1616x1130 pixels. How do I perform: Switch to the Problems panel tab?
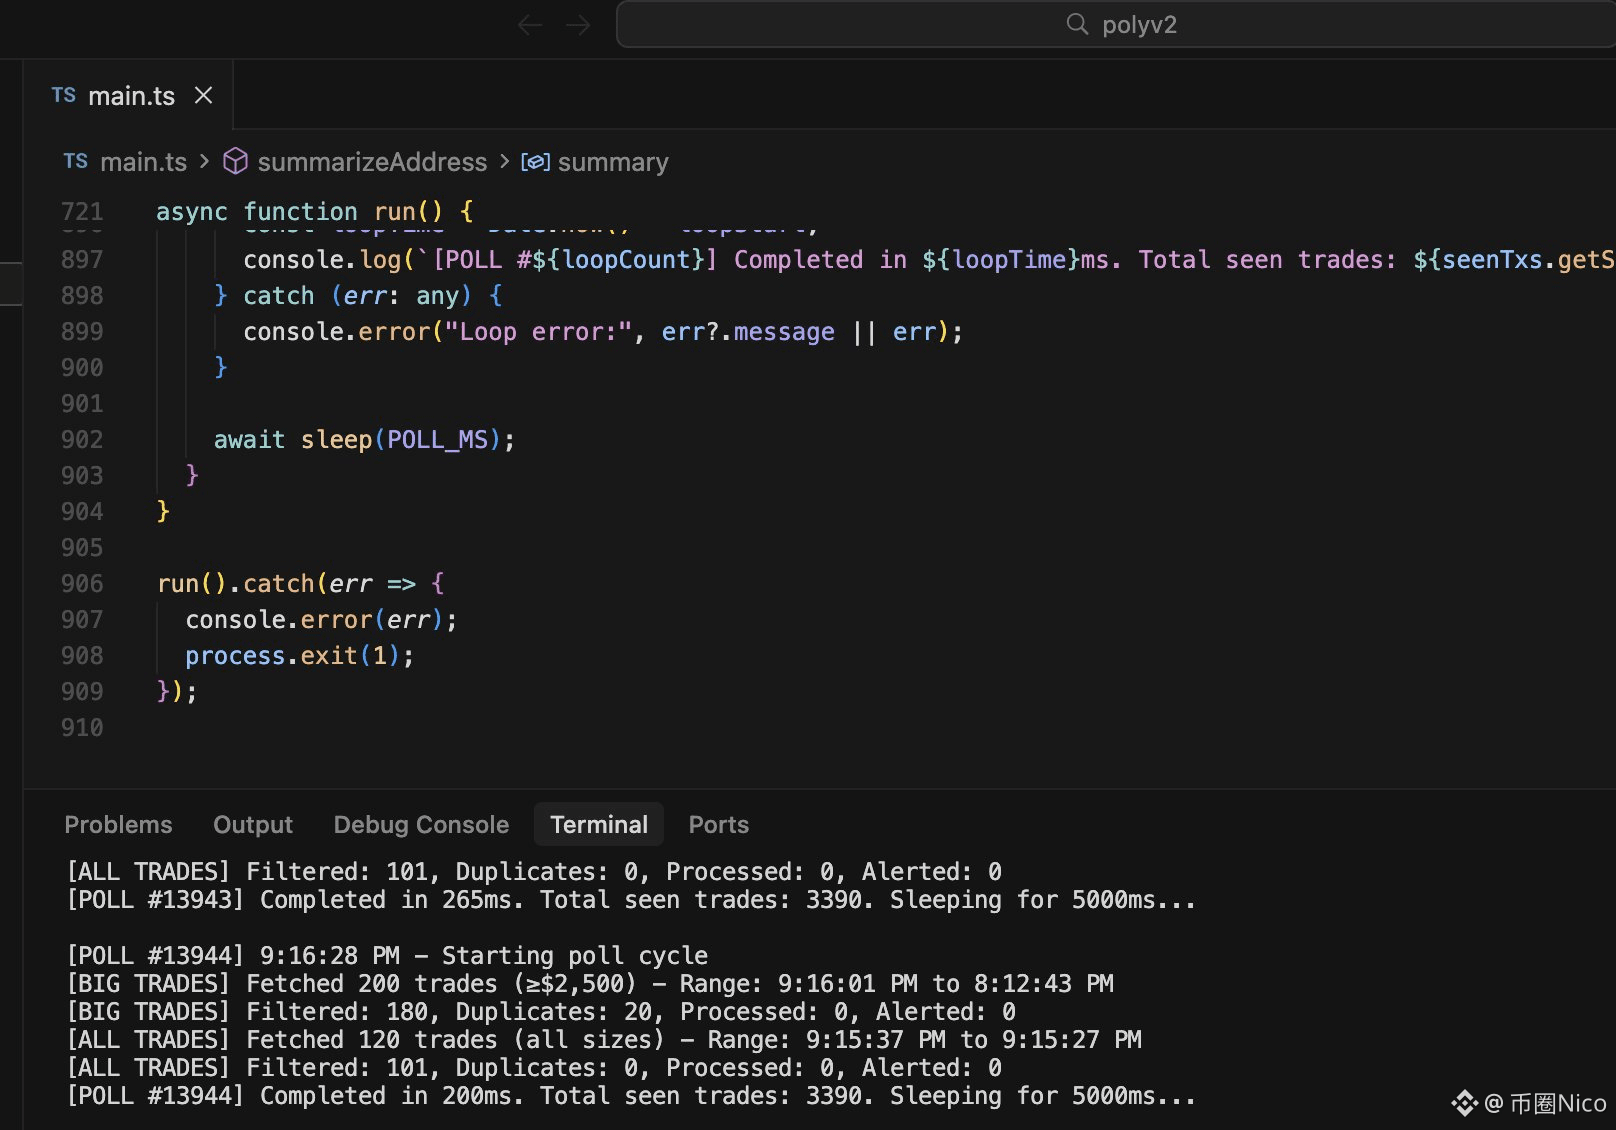pyautogui.click(x=118, y=825)
